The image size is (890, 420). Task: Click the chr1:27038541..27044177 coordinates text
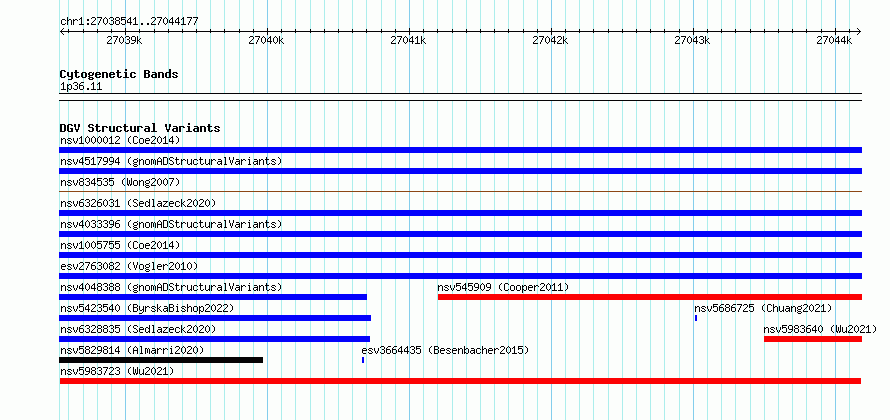point(129,22)
